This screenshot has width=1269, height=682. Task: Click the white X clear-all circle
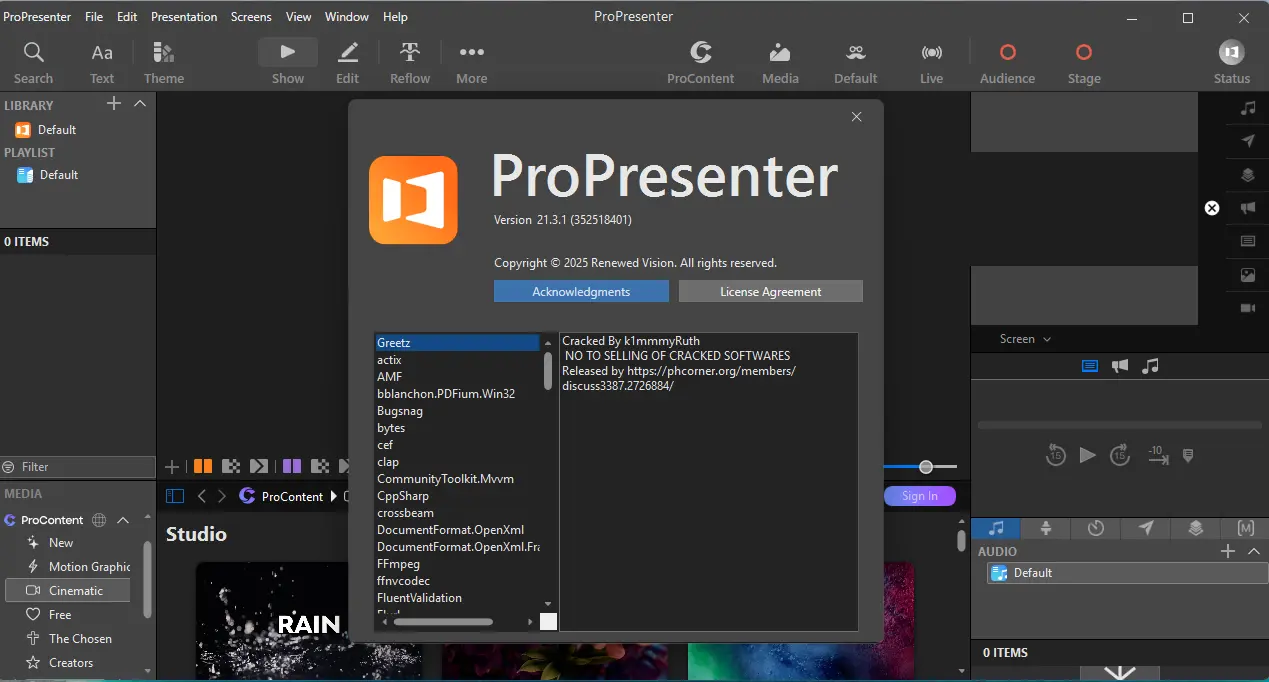pyautogui.click(x=1212, y=208)
